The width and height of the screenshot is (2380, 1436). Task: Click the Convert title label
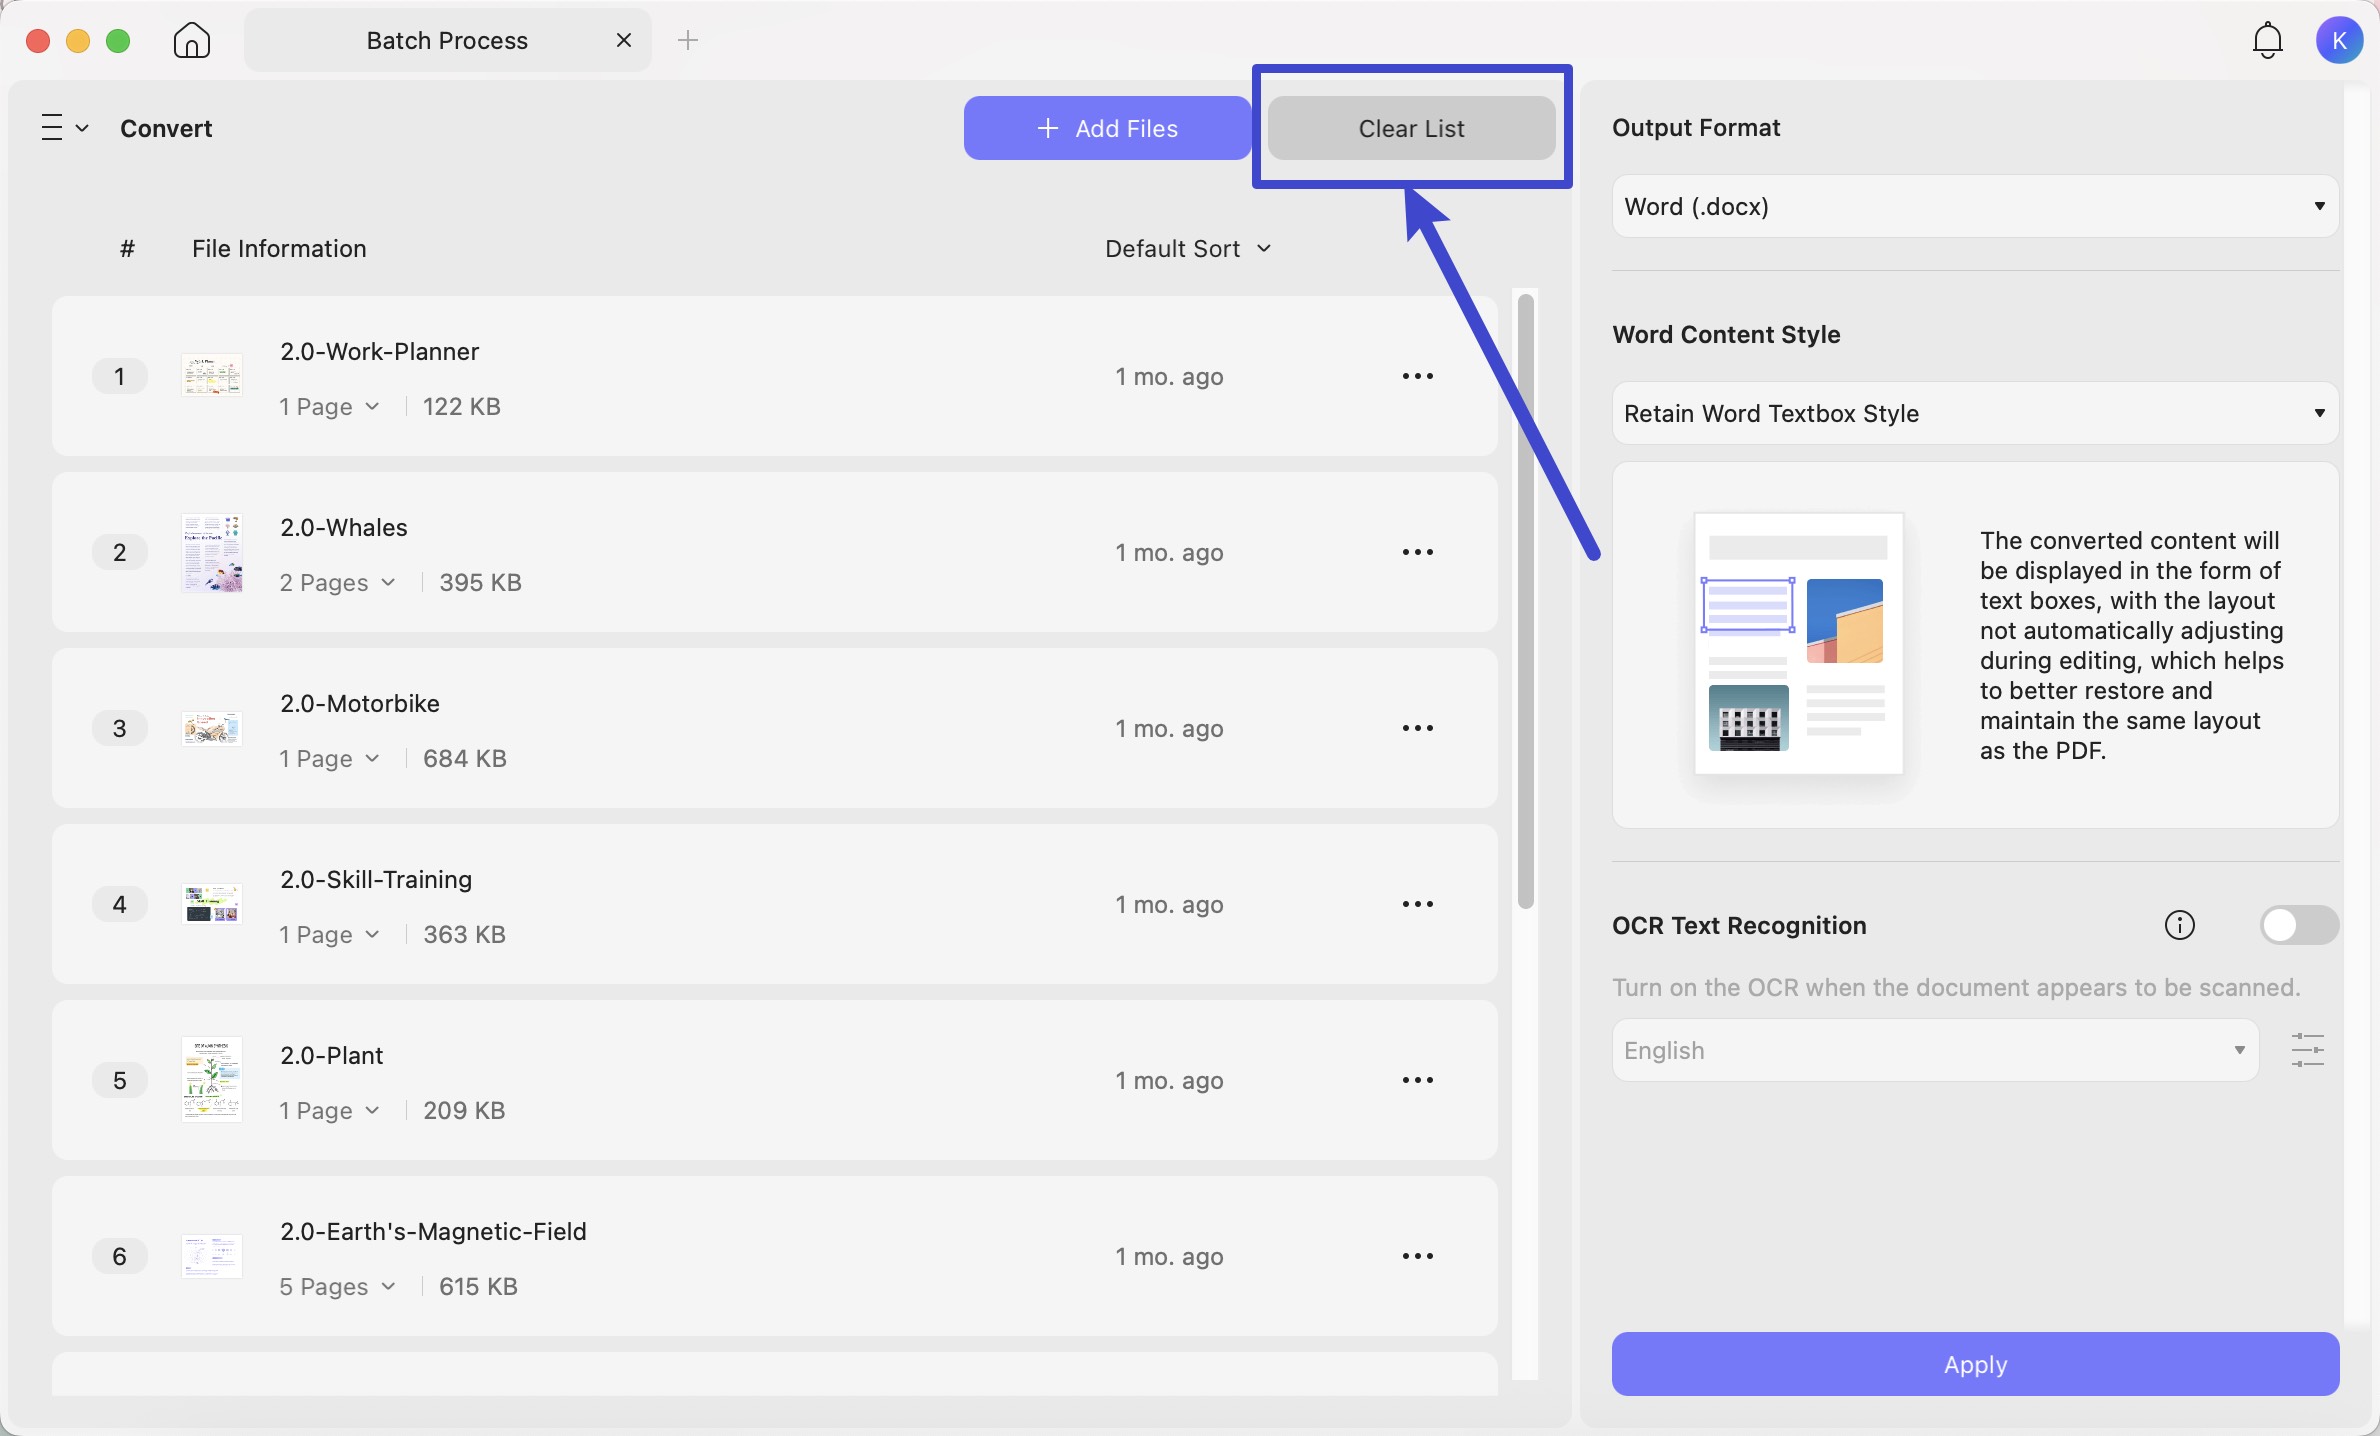(166, 128)
